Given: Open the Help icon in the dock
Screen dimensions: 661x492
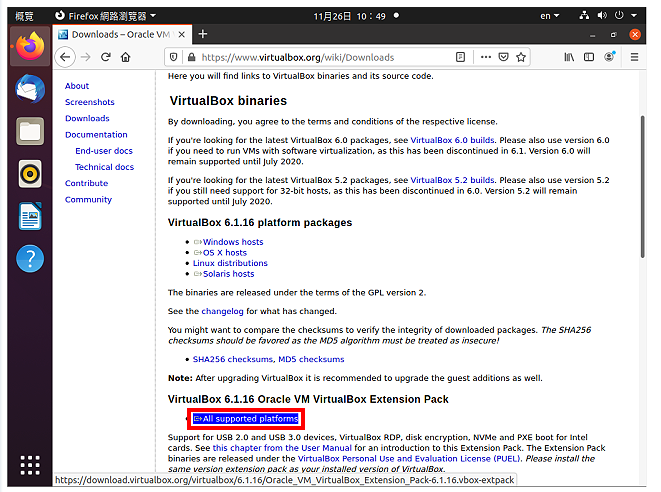Looking at the screenshot, I should coord(30,258).
